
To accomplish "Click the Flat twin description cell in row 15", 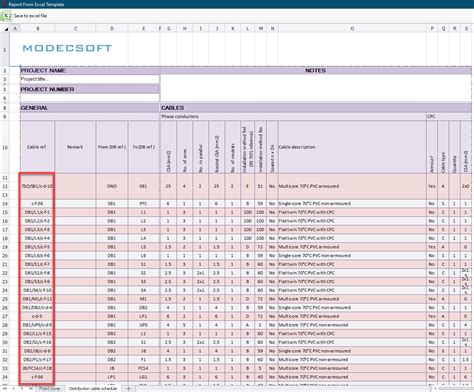I will [352, 212].
